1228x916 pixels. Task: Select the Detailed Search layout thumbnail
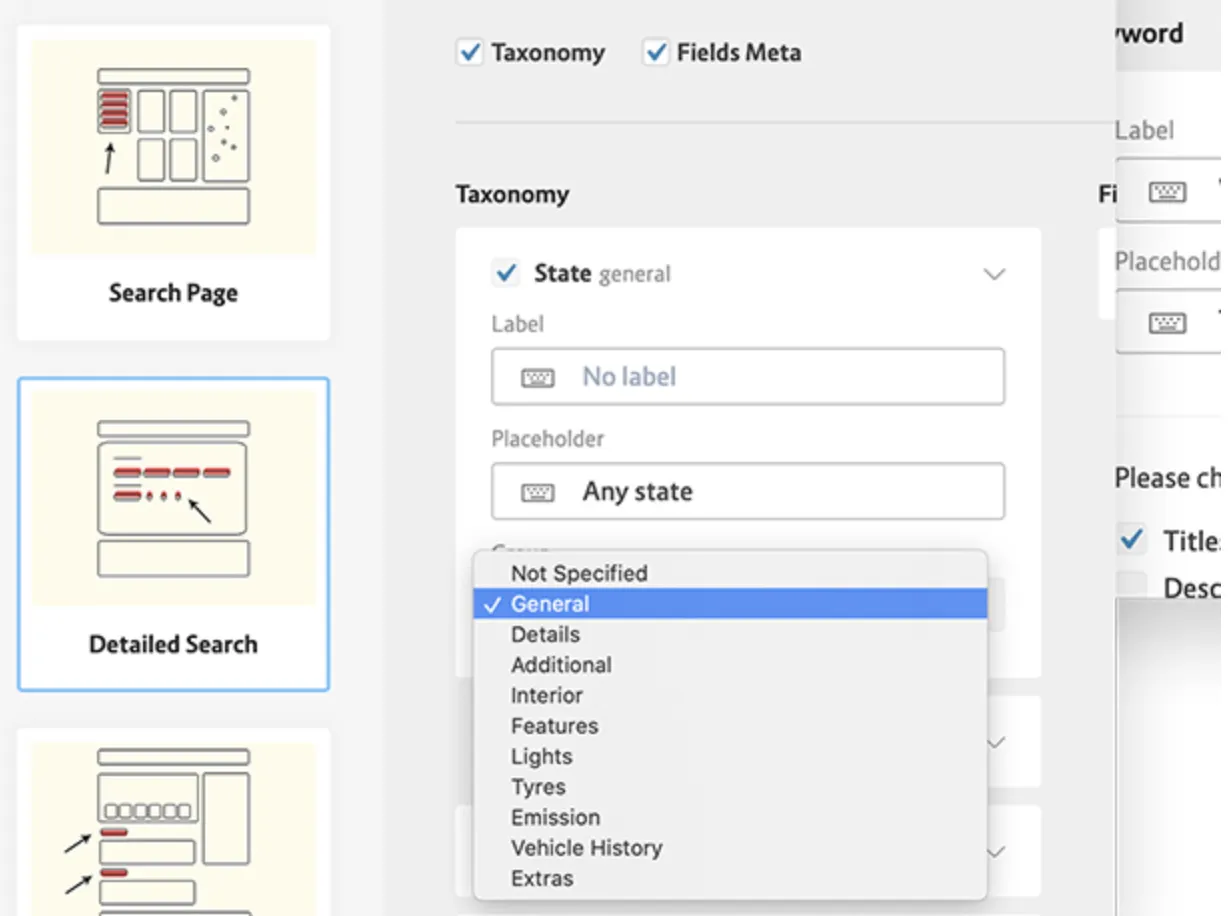tap(173, 534)
